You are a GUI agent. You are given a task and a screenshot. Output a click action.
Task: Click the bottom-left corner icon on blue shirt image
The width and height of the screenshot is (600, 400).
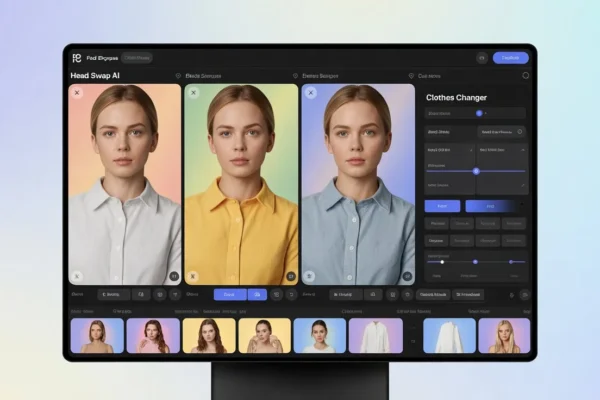310,275
